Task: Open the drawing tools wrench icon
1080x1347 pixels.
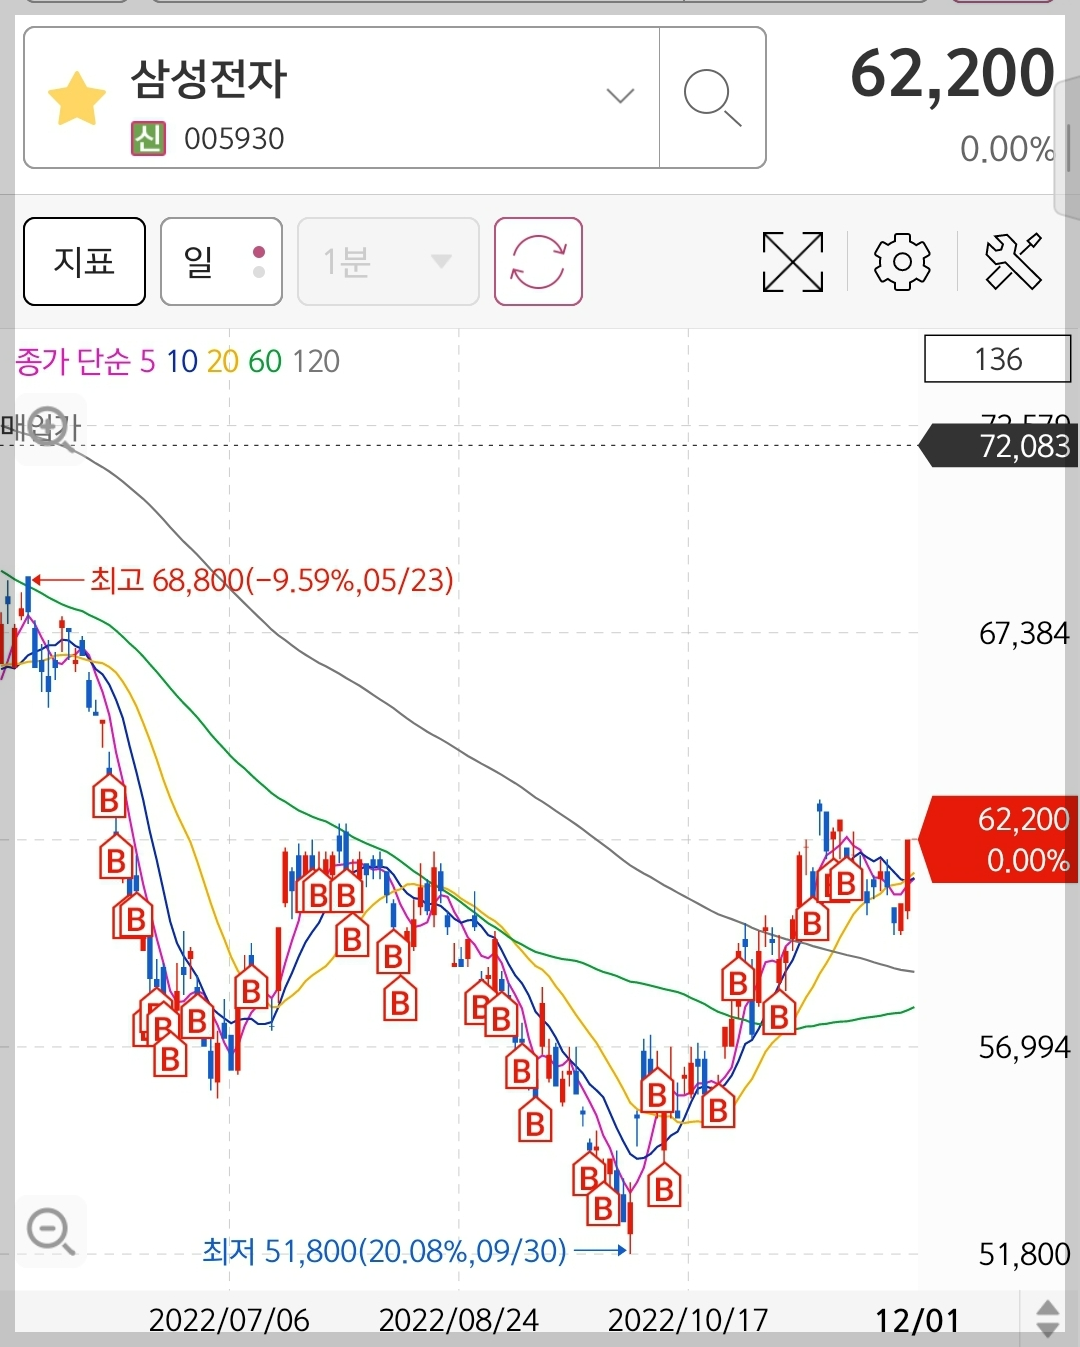Action: (1013, 262)
